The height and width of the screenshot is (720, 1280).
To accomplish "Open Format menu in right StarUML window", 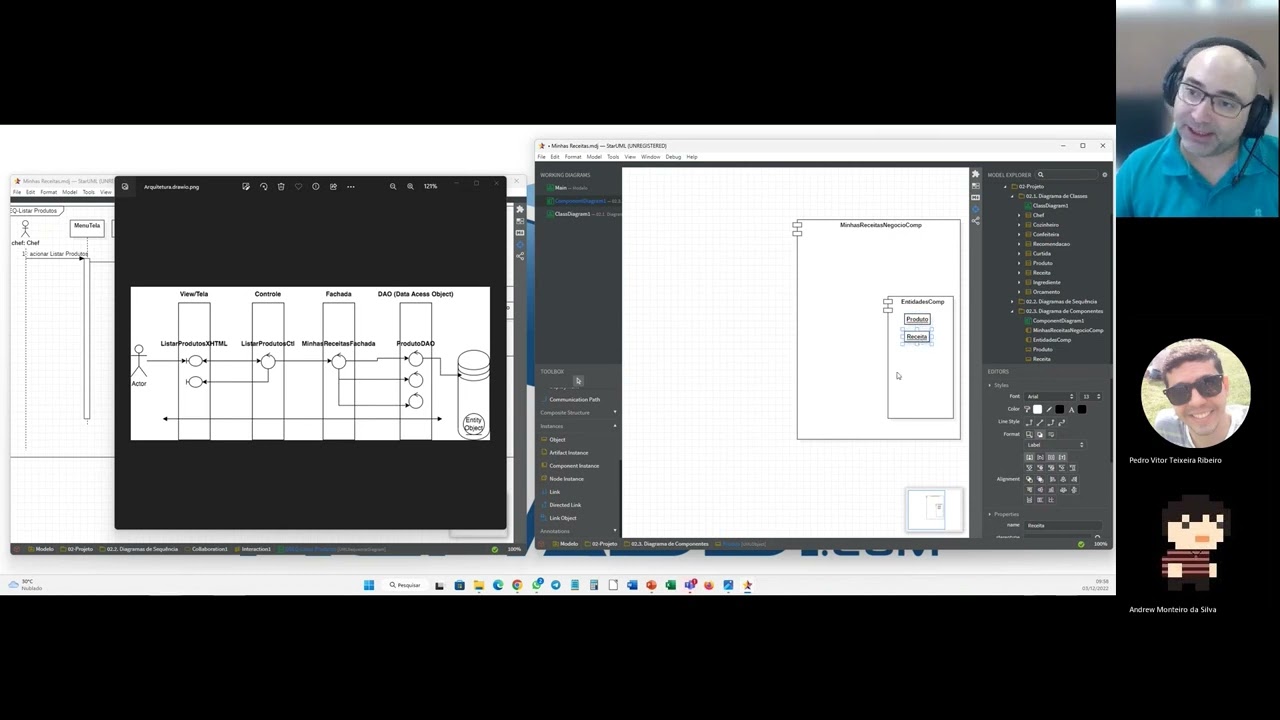I will tap(573, 157).
